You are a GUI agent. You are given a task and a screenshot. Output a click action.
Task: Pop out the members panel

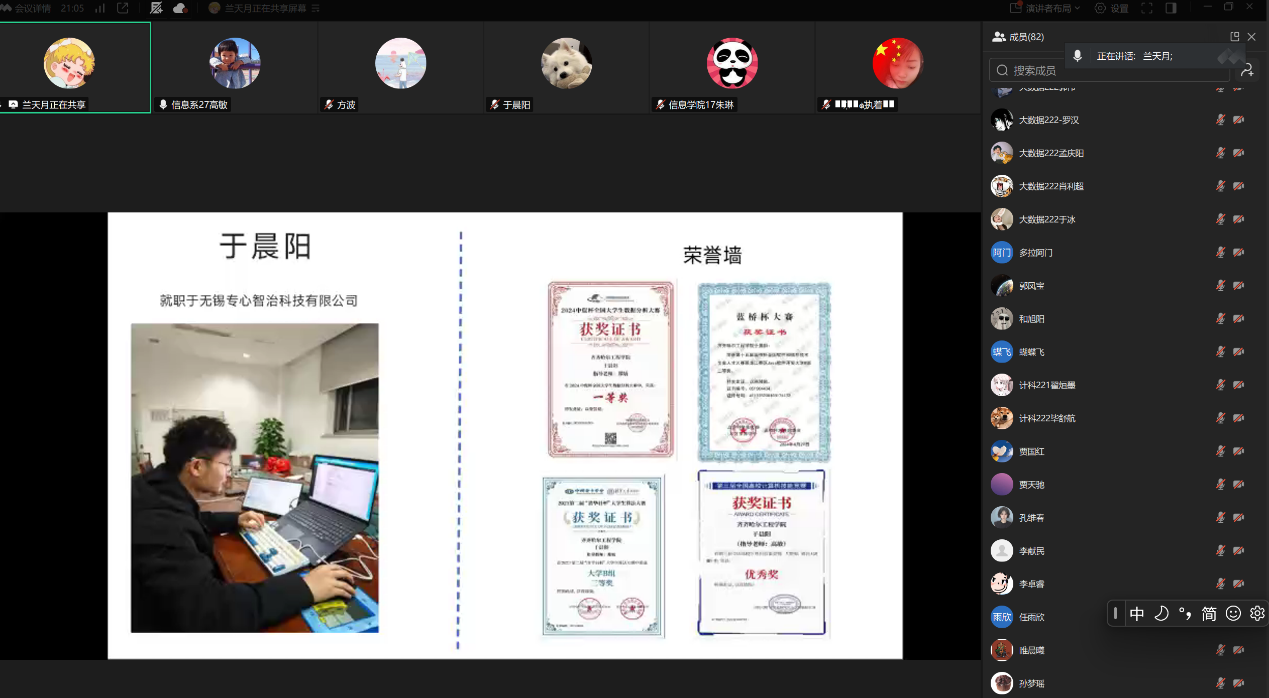click(1235, 37)
